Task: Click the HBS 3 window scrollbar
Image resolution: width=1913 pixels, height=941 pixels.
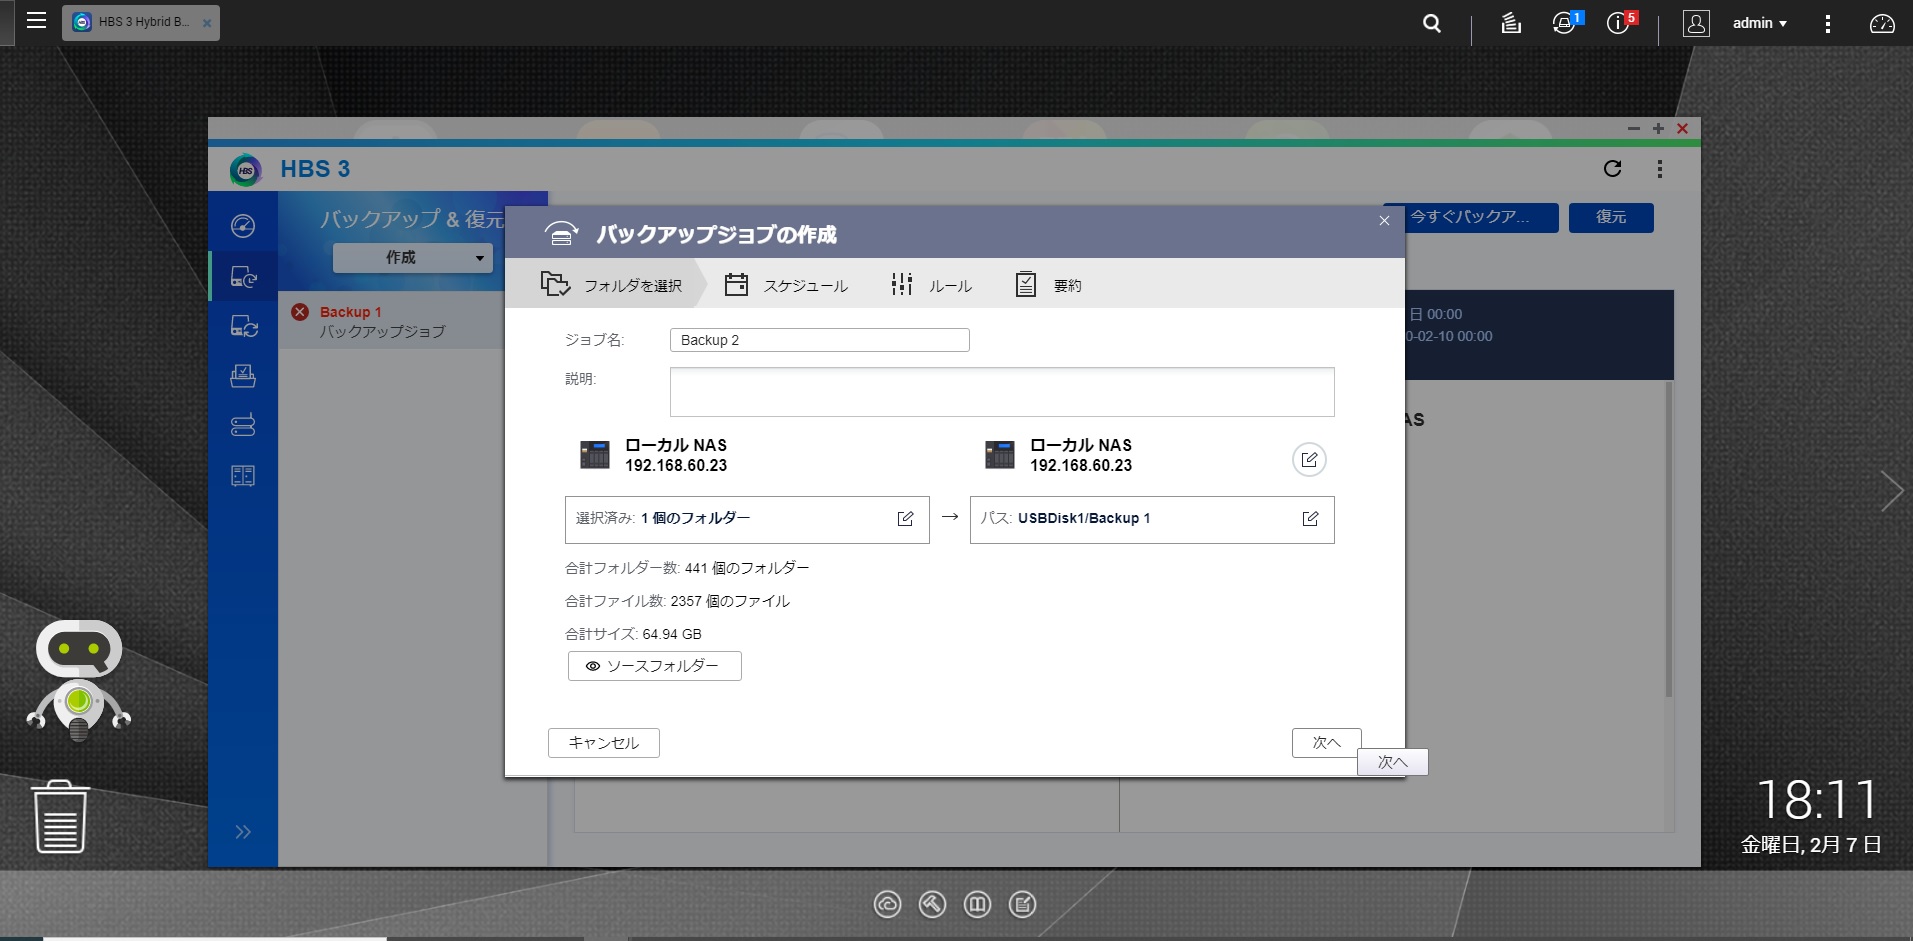Action: [1668, 540]
